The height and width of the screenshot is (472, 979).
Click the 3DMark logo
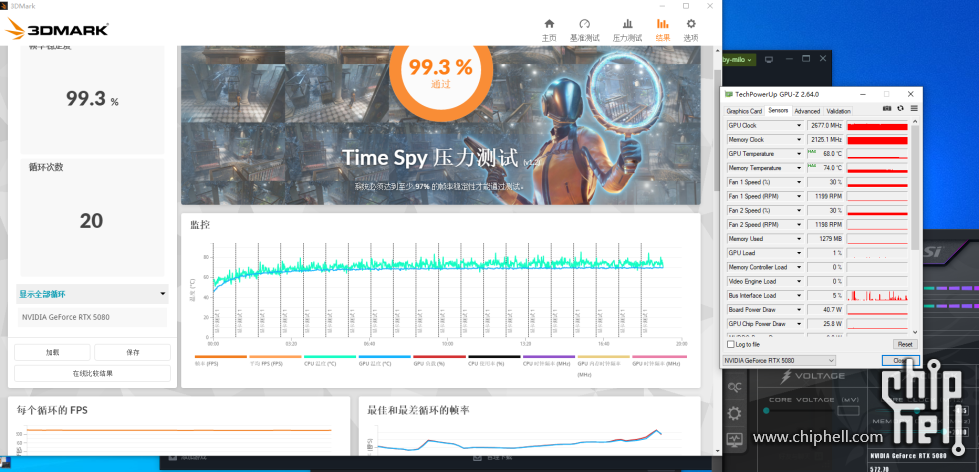(x=57, y=28)
